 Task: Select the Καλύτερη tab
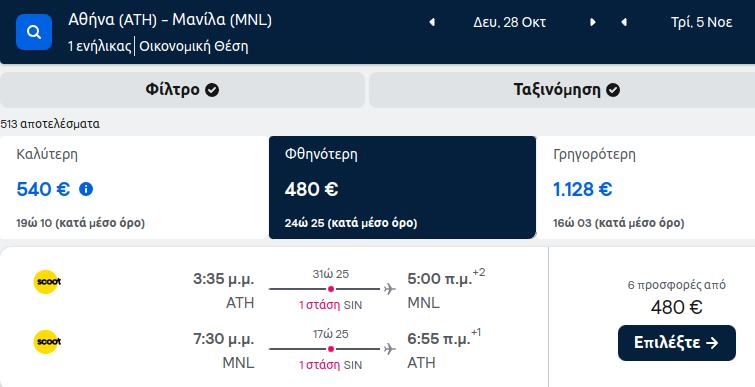click(x=134, y=187)
